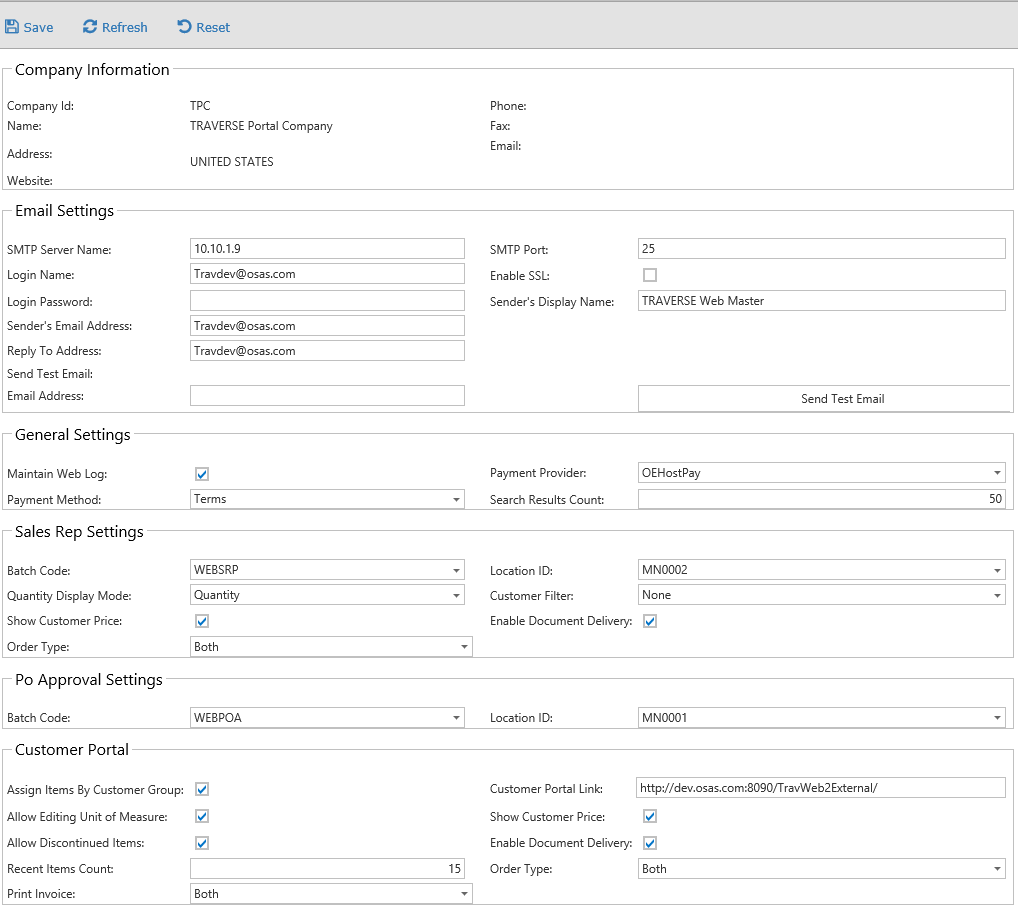Expand the Payment Method dropdown
Viewport: 1018px width, 908px height.
(x=456, y=499)
